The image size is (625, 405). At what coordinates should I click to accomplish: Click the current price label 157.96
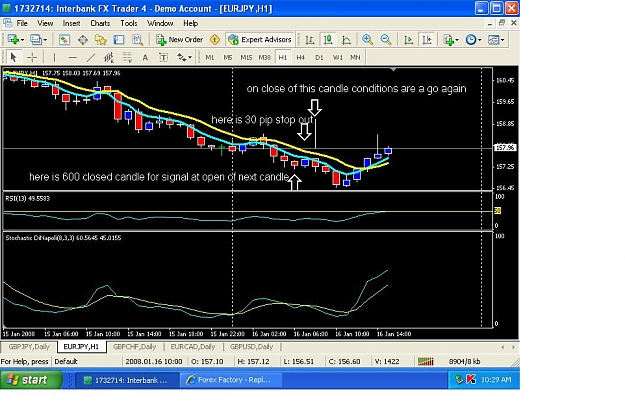click(x=505, y=148)
